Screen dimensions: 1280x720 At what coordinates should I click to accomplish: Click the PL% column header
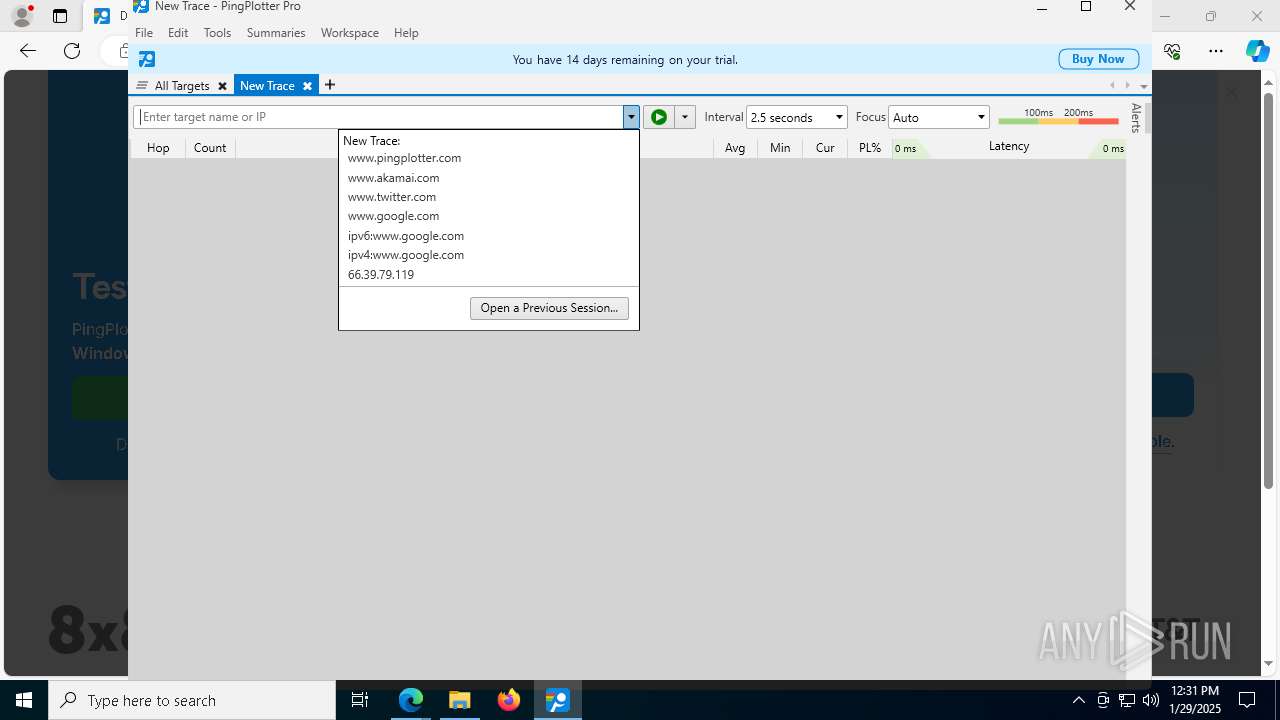click(x=870, y=148)
